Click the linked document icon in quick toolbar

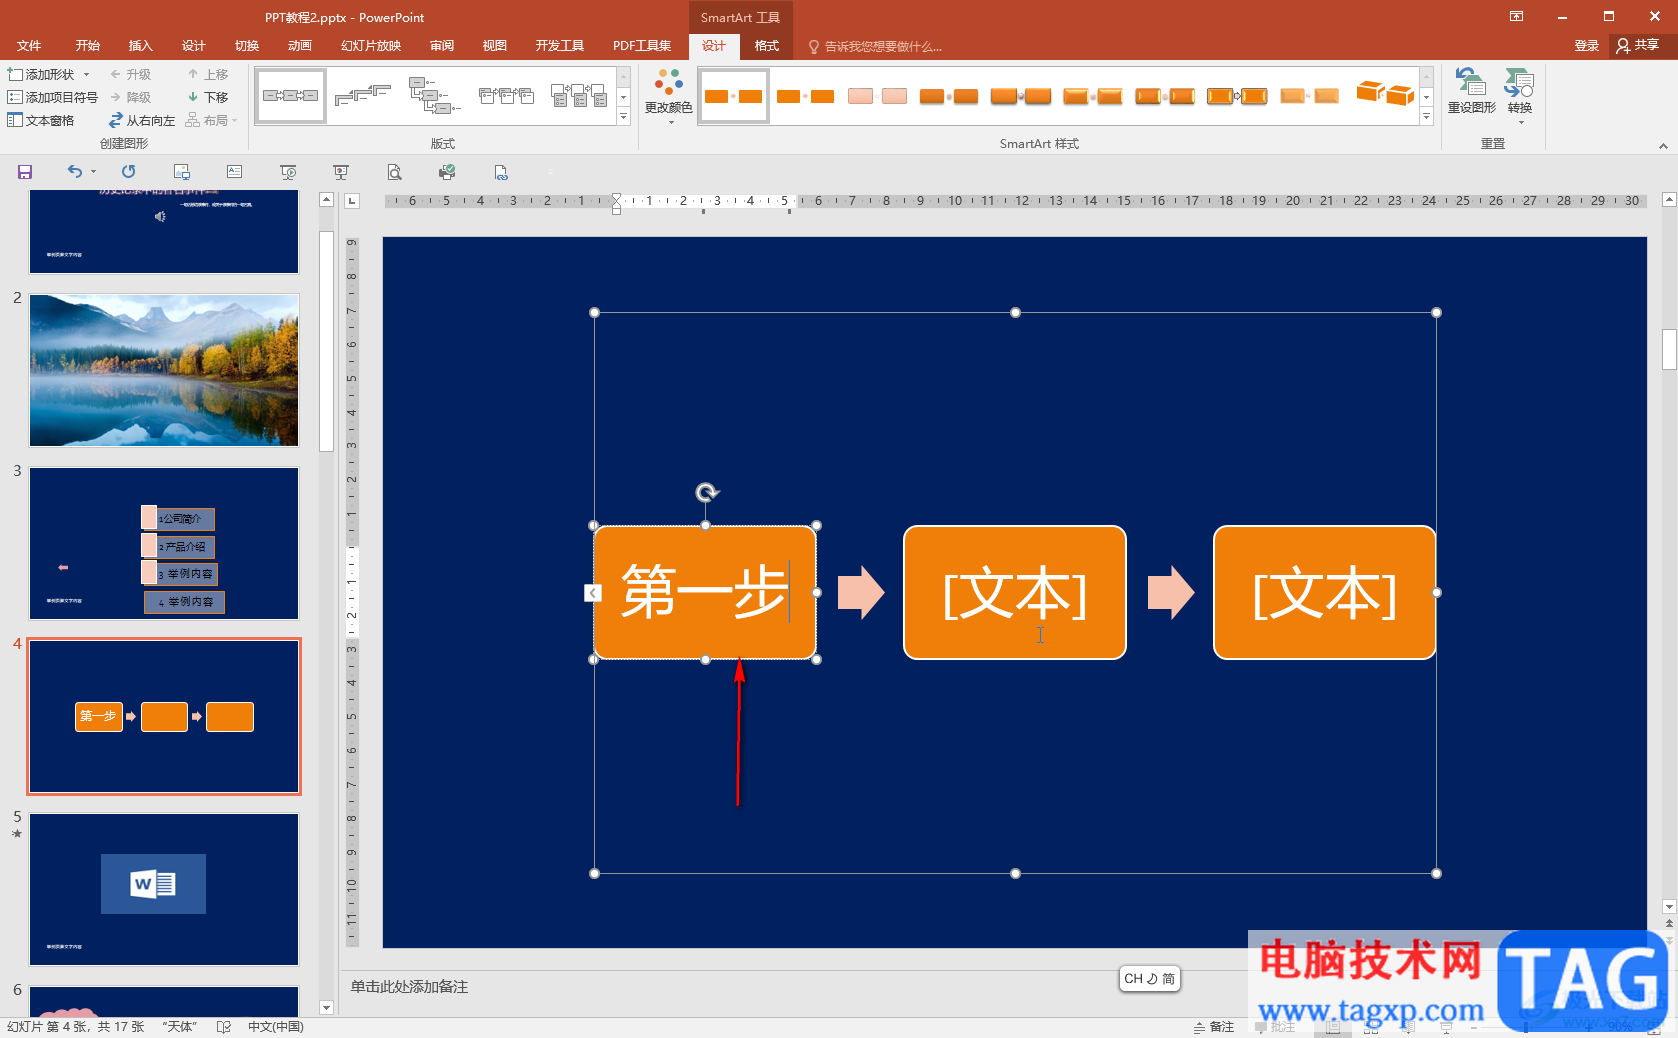pos(501,172)
